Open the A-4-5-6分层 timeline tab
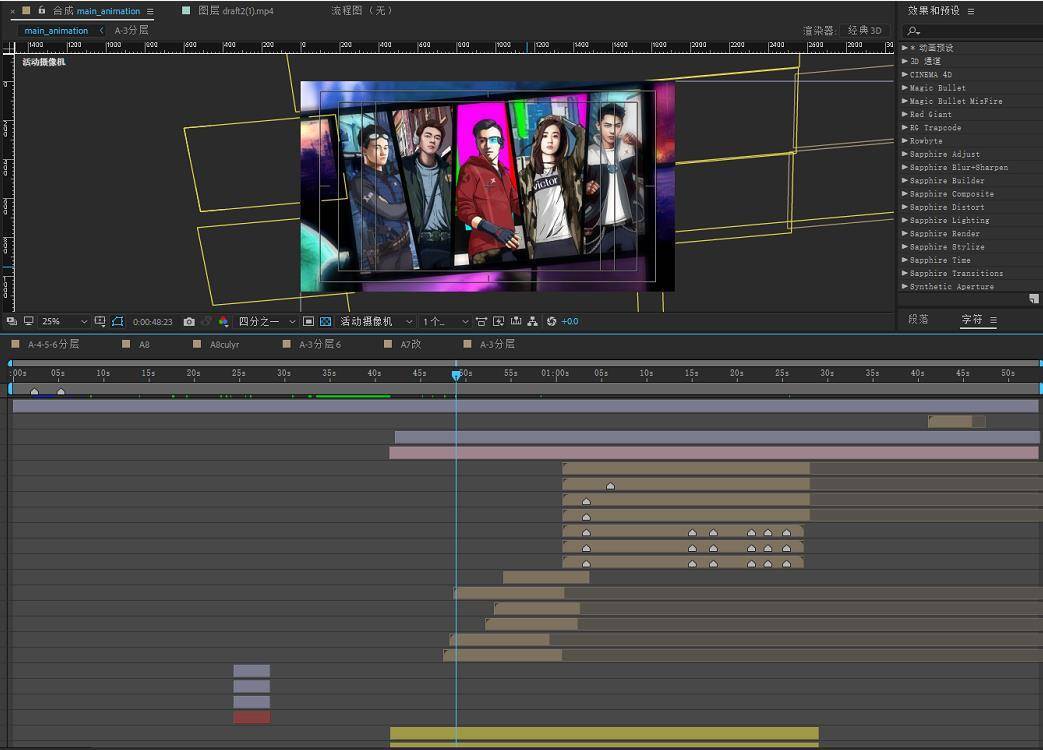1043x750 pixels. point(53,344)
